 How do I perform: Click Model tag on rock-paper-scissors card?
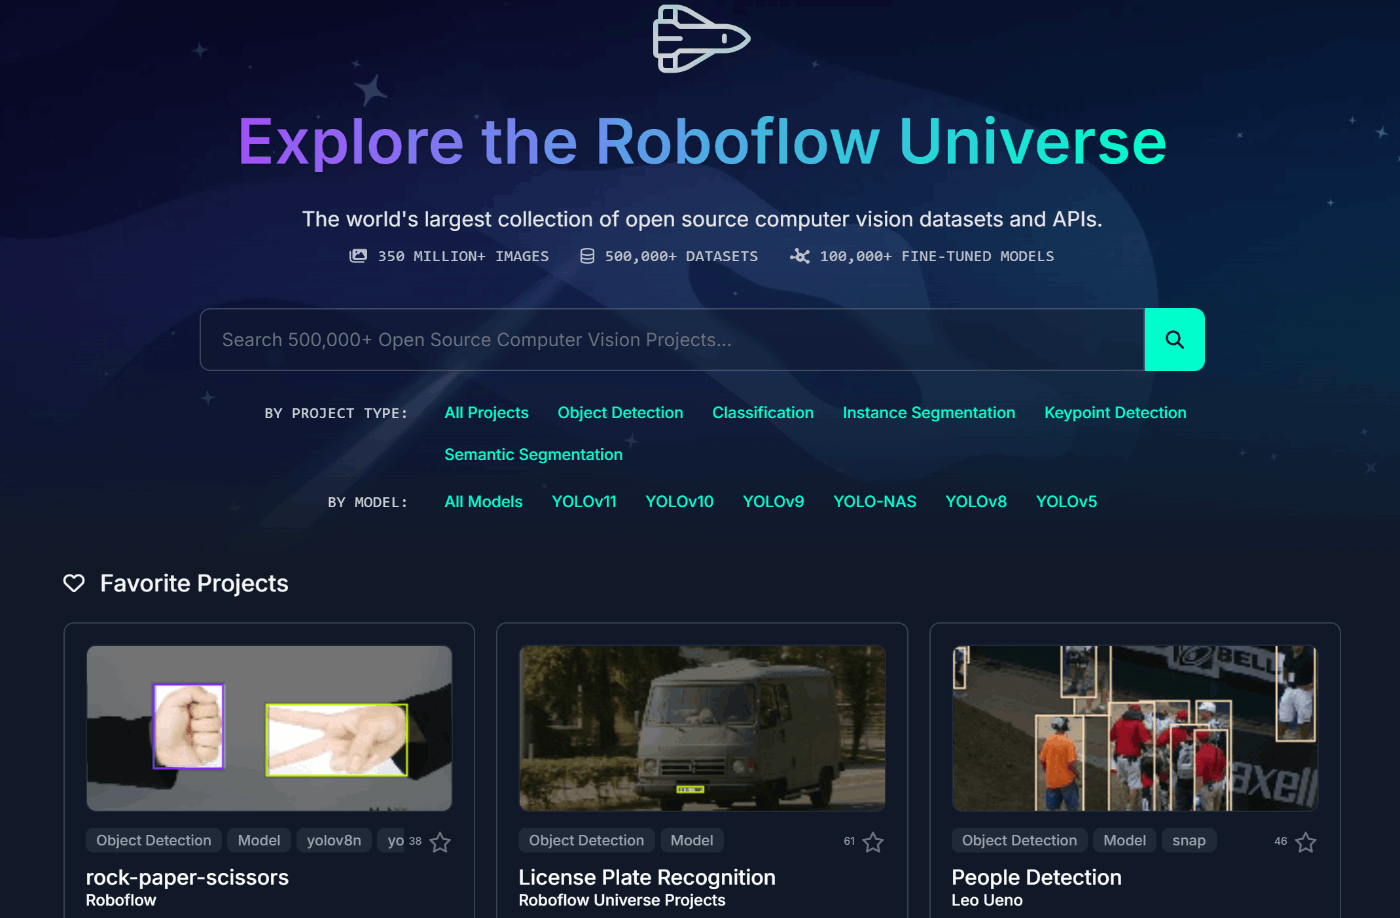coord(259,841)
